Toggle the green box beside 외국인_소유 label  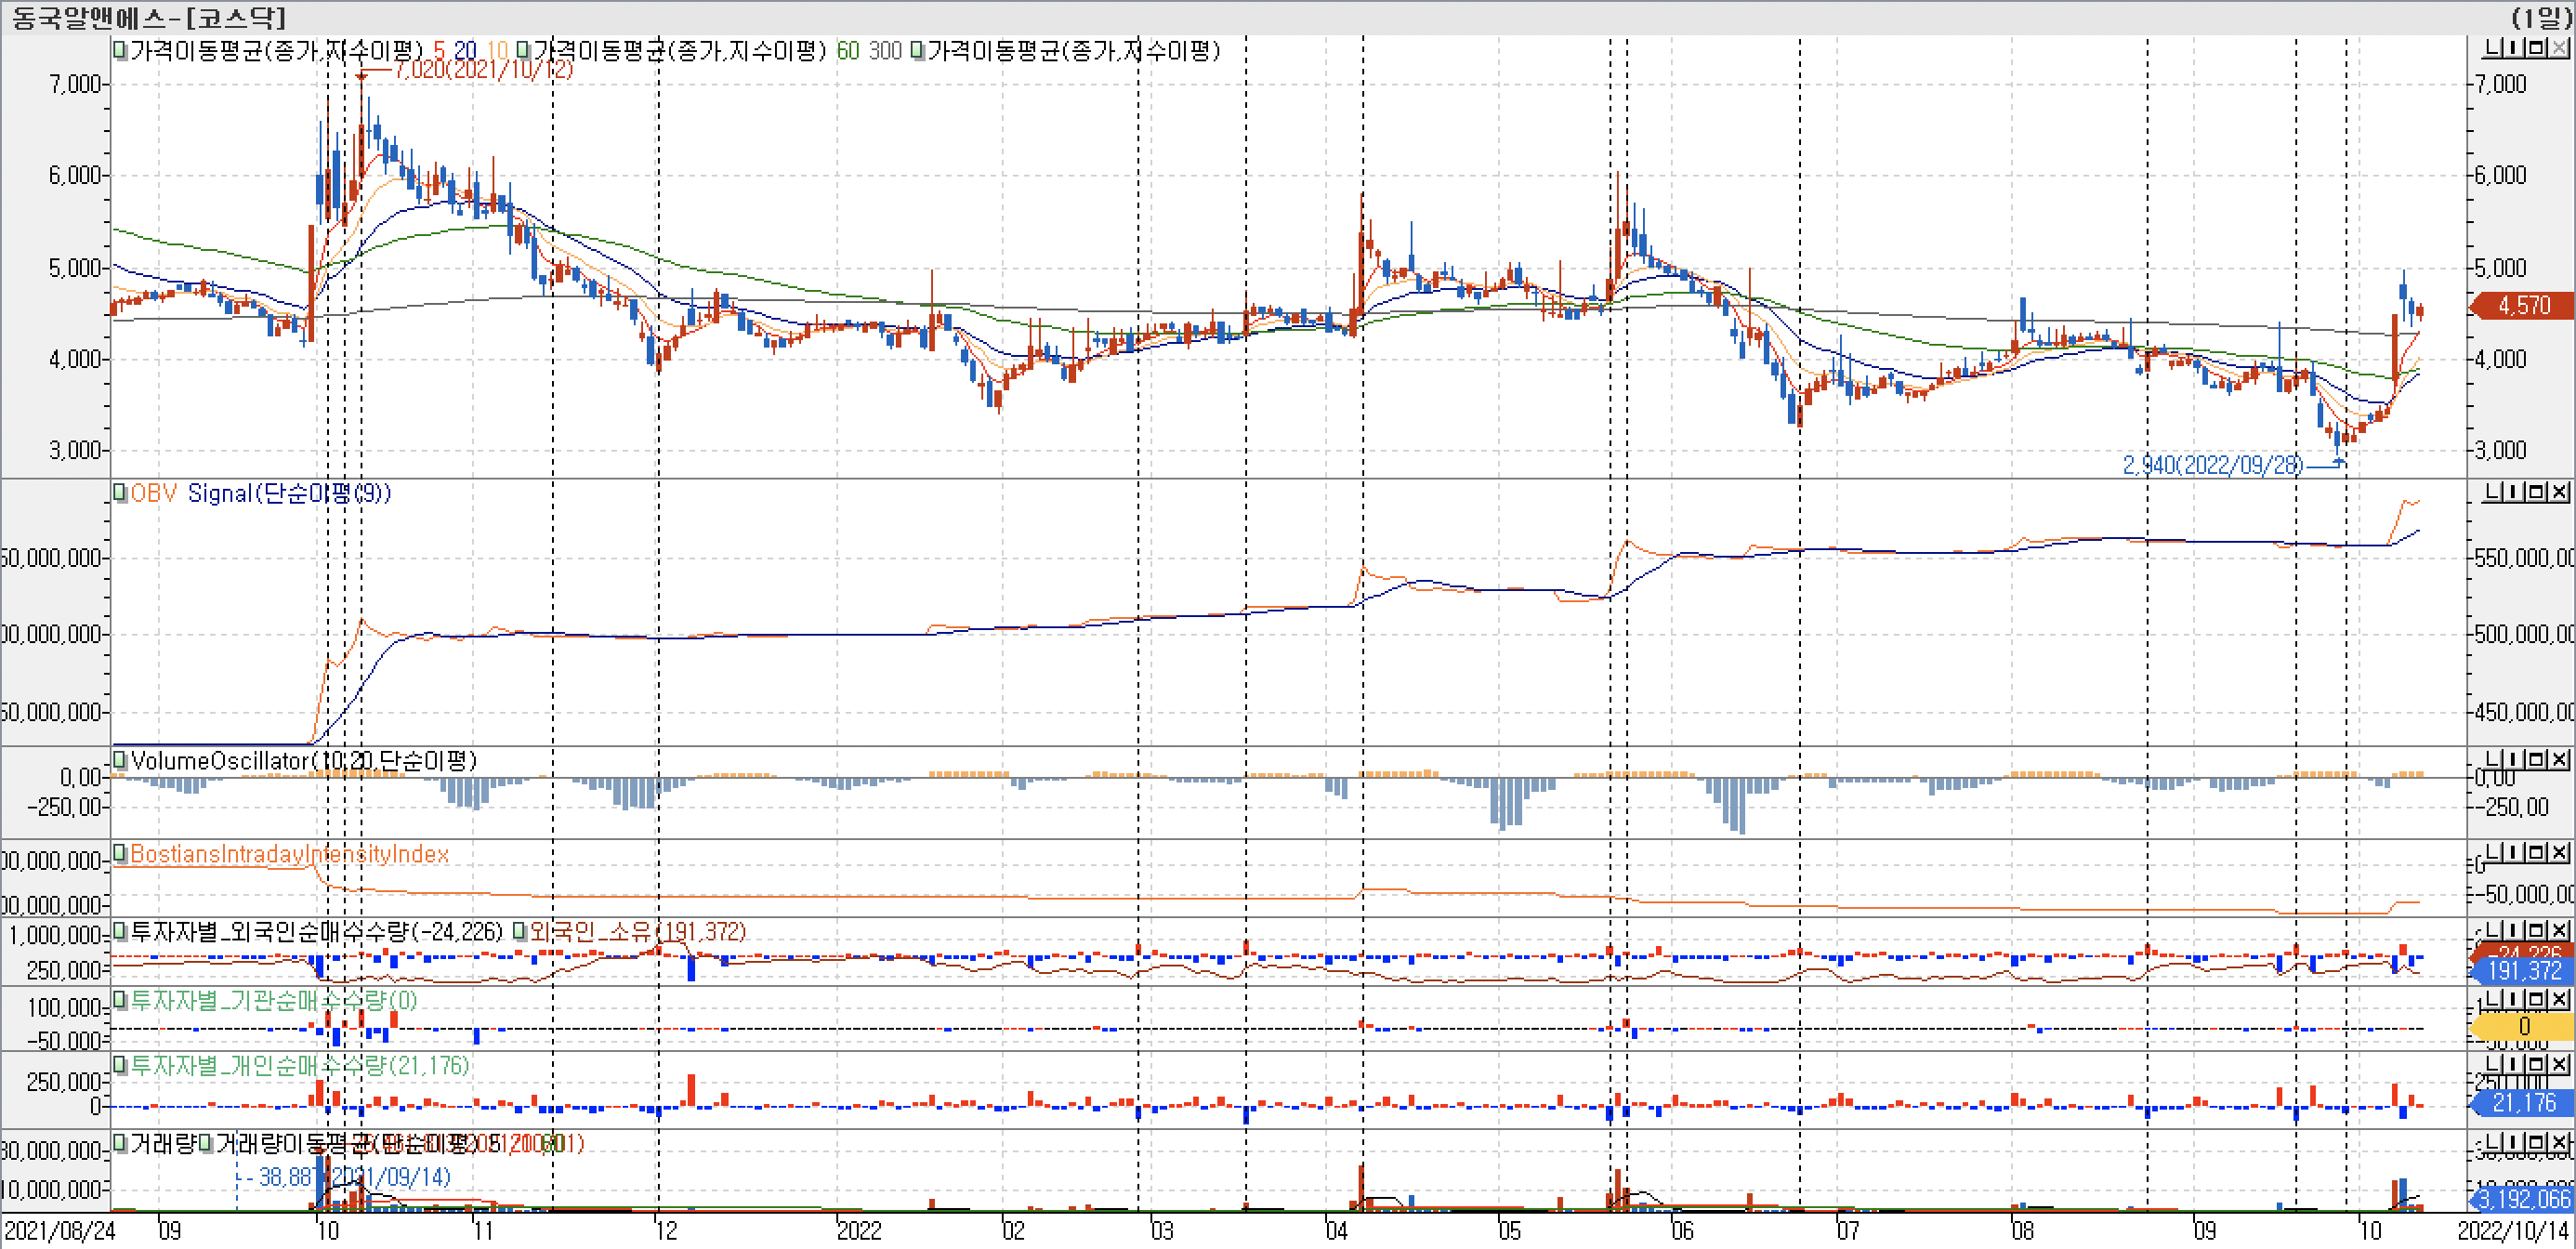tap(520, 932)
